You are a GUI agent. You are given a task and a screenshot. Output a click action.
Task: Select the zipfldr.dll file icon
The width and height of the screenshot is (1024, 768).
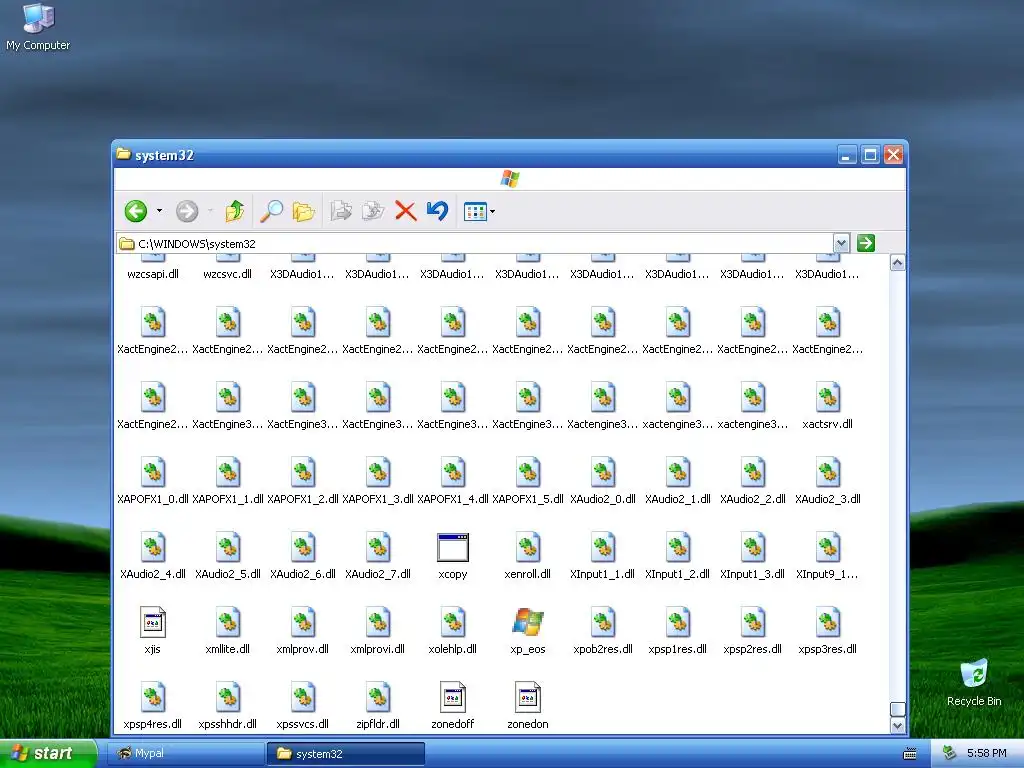click(377, 697)
